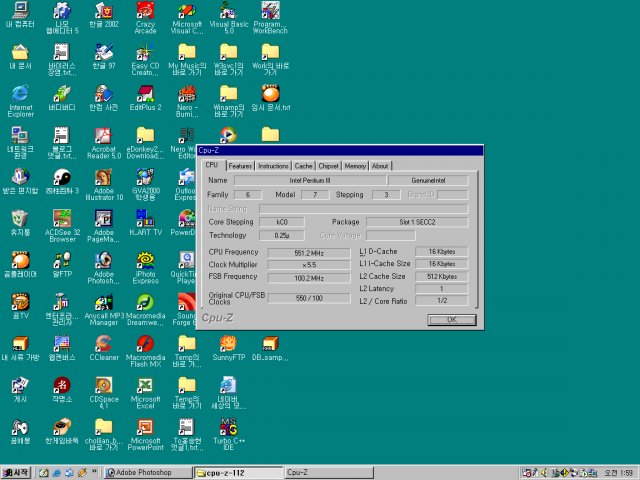Image resolution: width=640 pixels, height=480 pixels.
Task: Open the Start (시작) menu button
Action: pyautogui.click(x=16, y=473)
